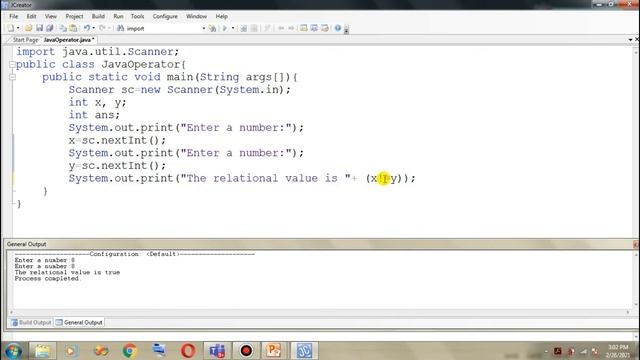
Task: Toggle the Output window panel icon
Action: (x=314, y=28)
